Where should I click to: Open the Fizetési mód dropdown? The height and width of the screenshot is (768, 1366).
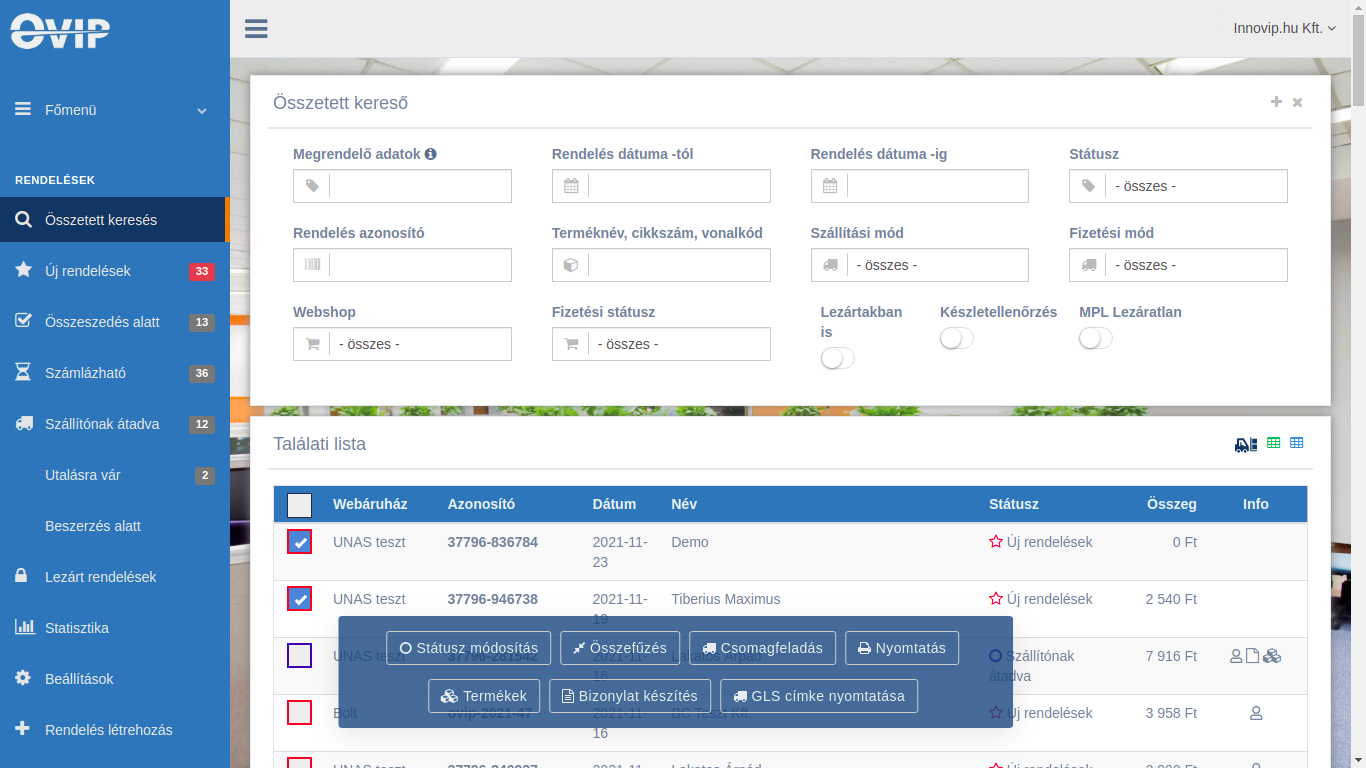1178,265
